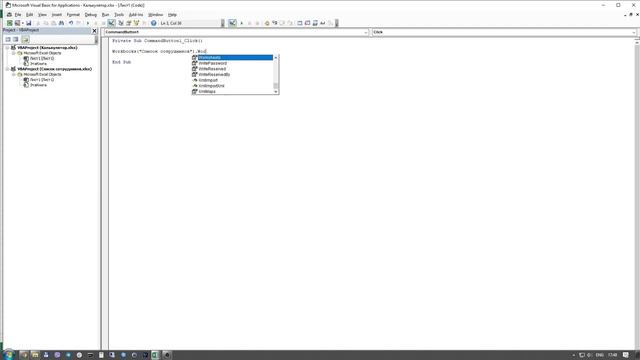Click autocomplete list scroll down arrow
640x360 pixels.
276,92
